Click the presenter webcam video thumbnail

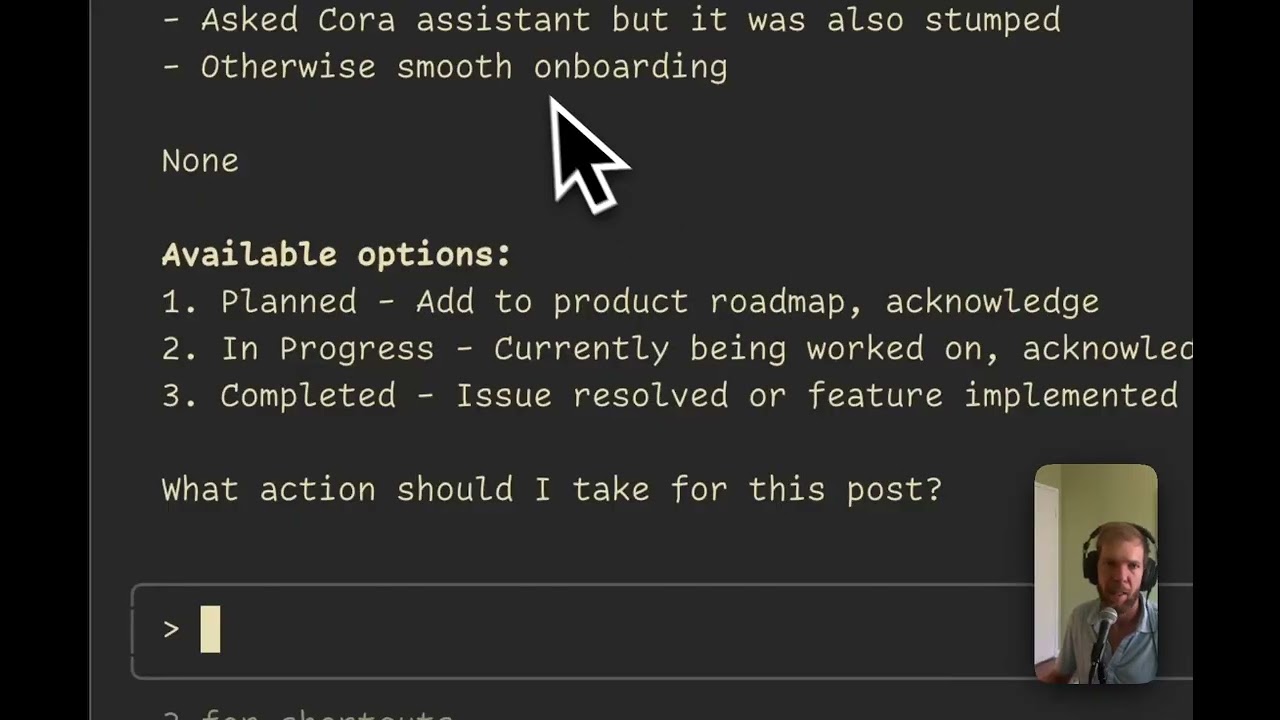1096,574
